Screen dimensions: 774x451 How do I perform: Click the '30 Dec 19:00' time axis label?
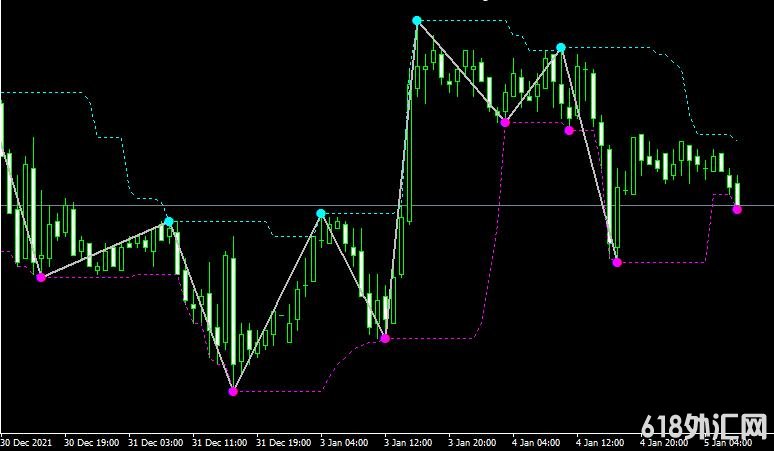click(x=91, y=443)
